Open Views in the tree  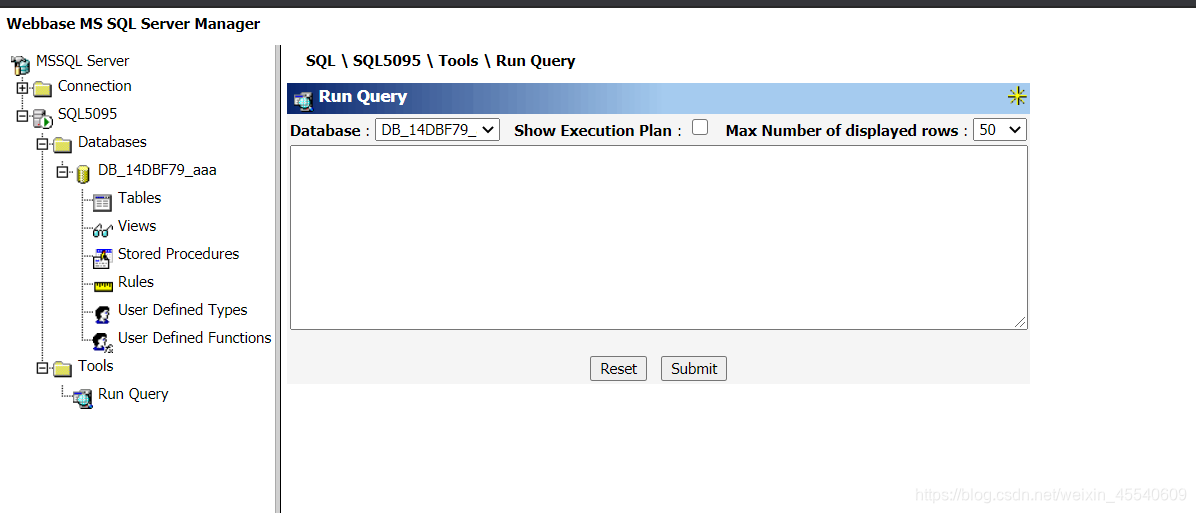coord(137,226)
